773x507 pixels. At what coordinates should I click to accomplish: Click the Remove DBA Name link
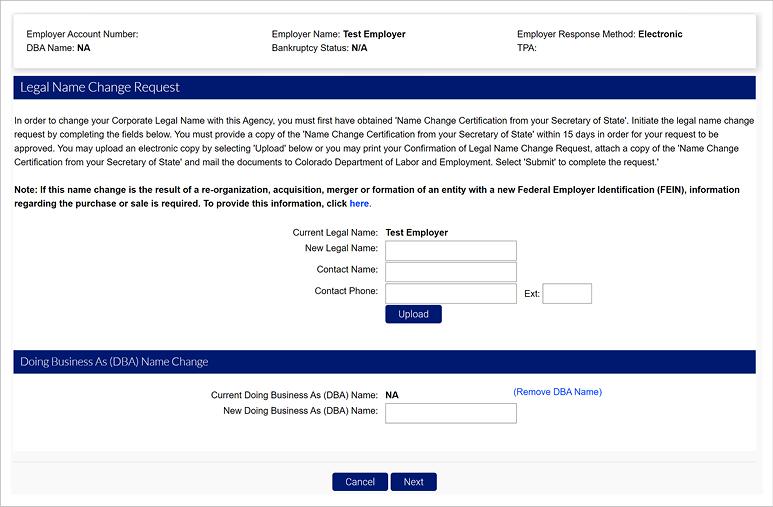(x=557, y=392)
